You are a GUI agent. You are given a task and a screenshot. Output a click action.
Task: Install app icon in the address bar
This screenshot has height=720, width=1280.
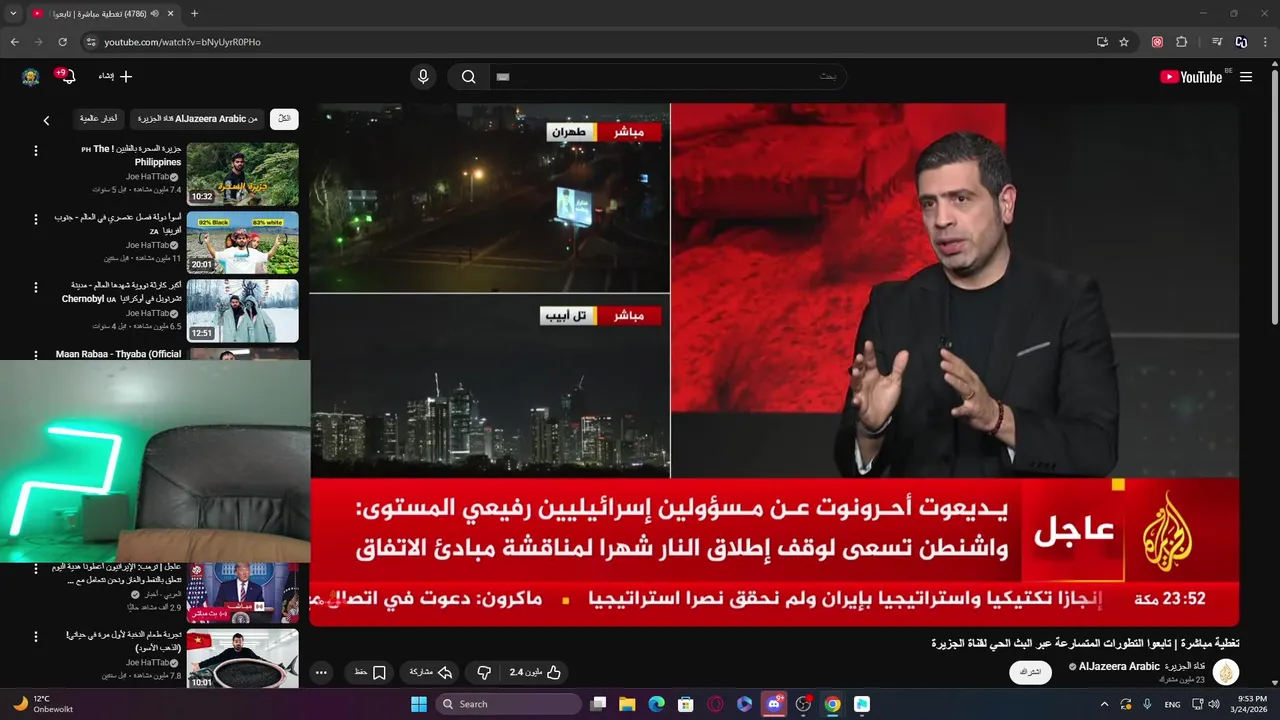(x=1102, y=42)
